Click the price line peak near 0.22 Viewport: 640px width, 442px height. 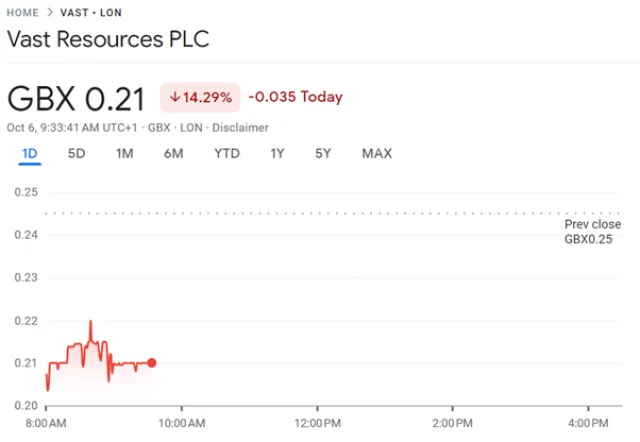[x=90, y=322]
